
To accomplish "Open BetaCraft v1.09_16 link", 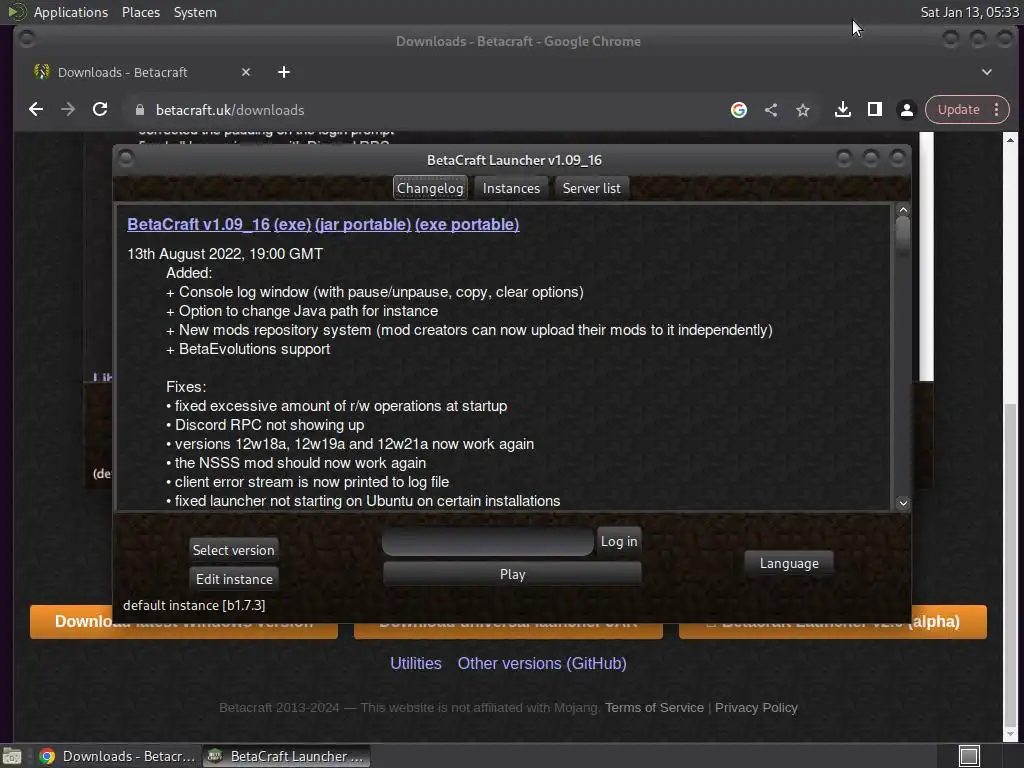I will (199, 224).
